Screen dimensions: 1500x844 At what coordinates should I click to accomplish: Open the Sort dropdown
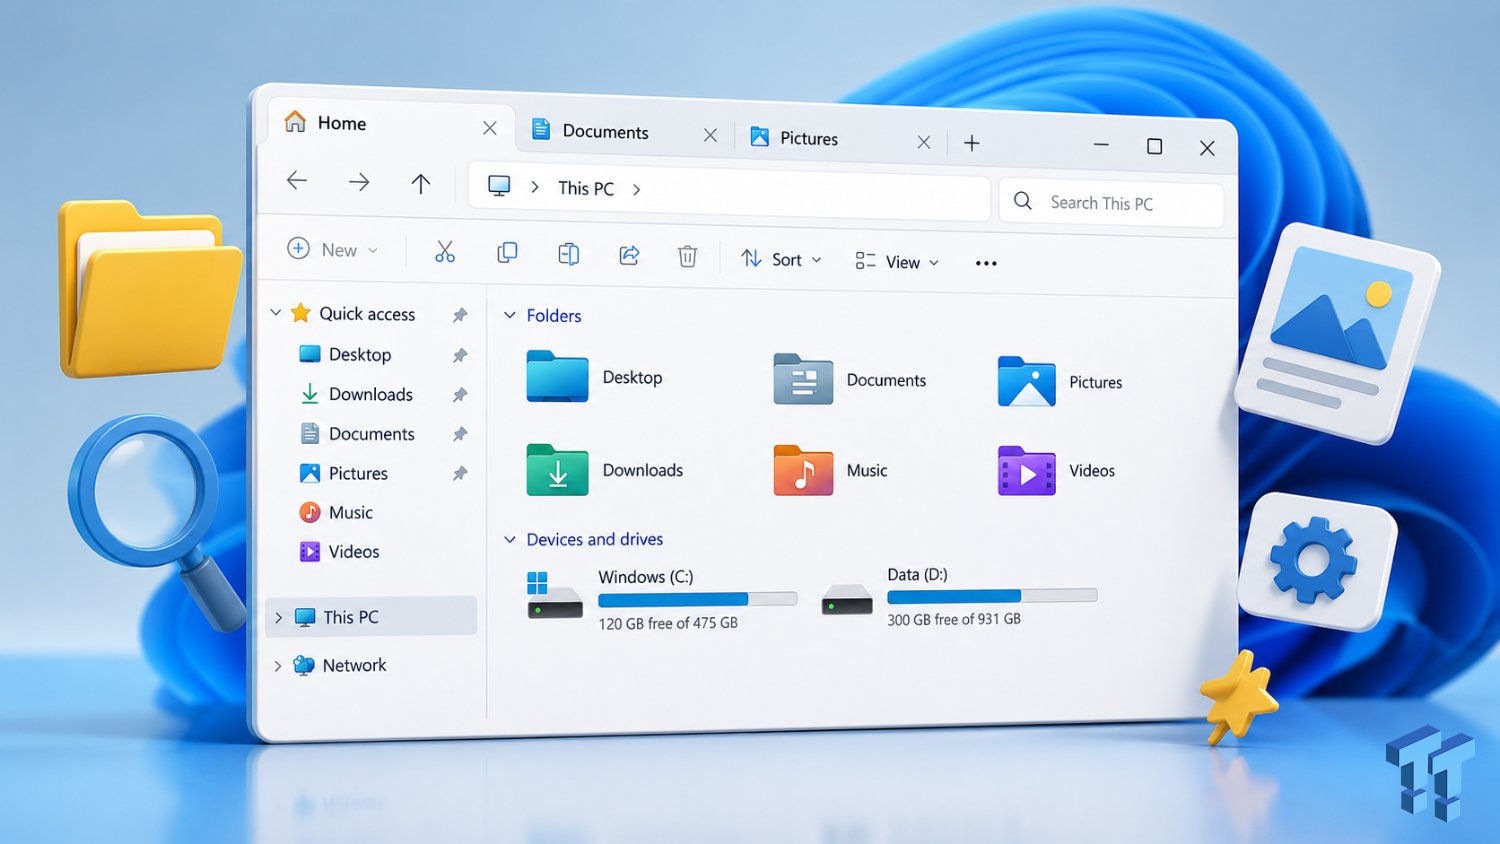coord(782,259)
